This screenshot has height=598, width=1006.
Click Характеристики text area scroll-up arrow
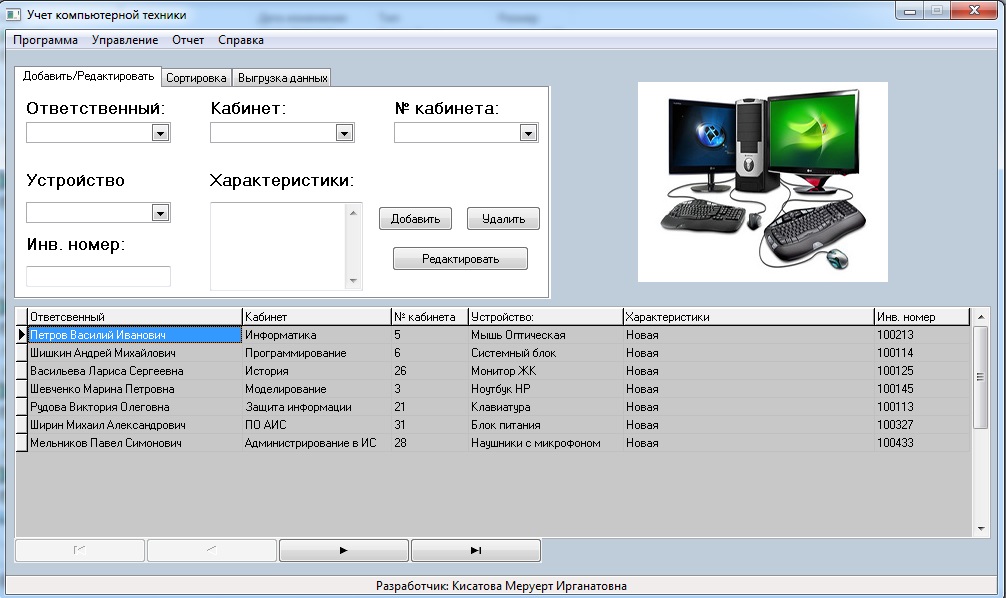(354, 212)
